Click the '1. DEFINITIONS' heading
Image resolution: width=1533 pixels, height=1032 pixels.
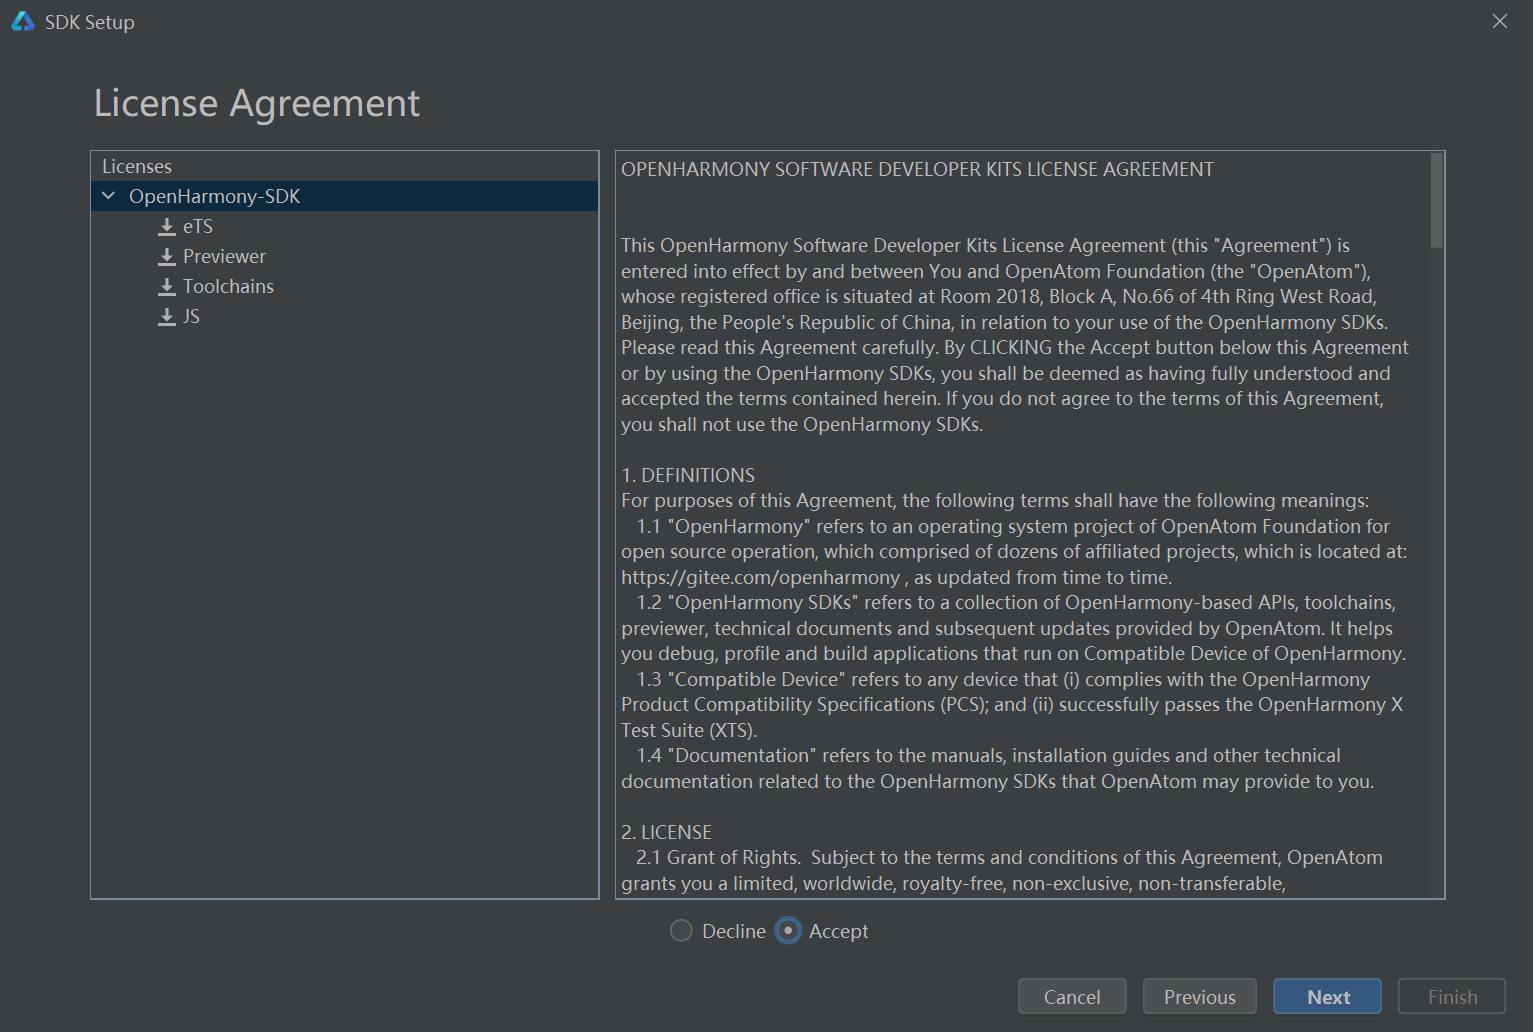coord(688,475)
